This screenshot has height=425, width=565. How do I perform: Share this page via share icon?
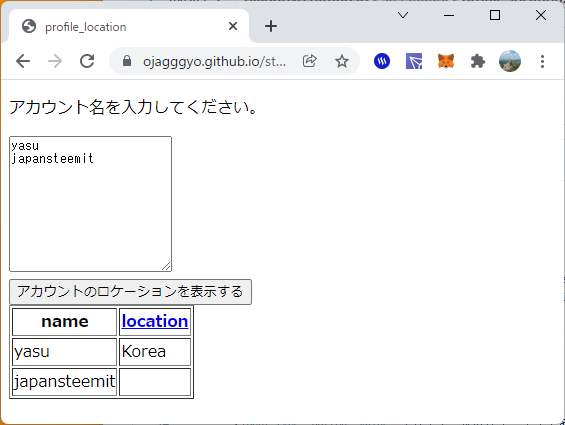pyautogui.click(x=310, y=61)
